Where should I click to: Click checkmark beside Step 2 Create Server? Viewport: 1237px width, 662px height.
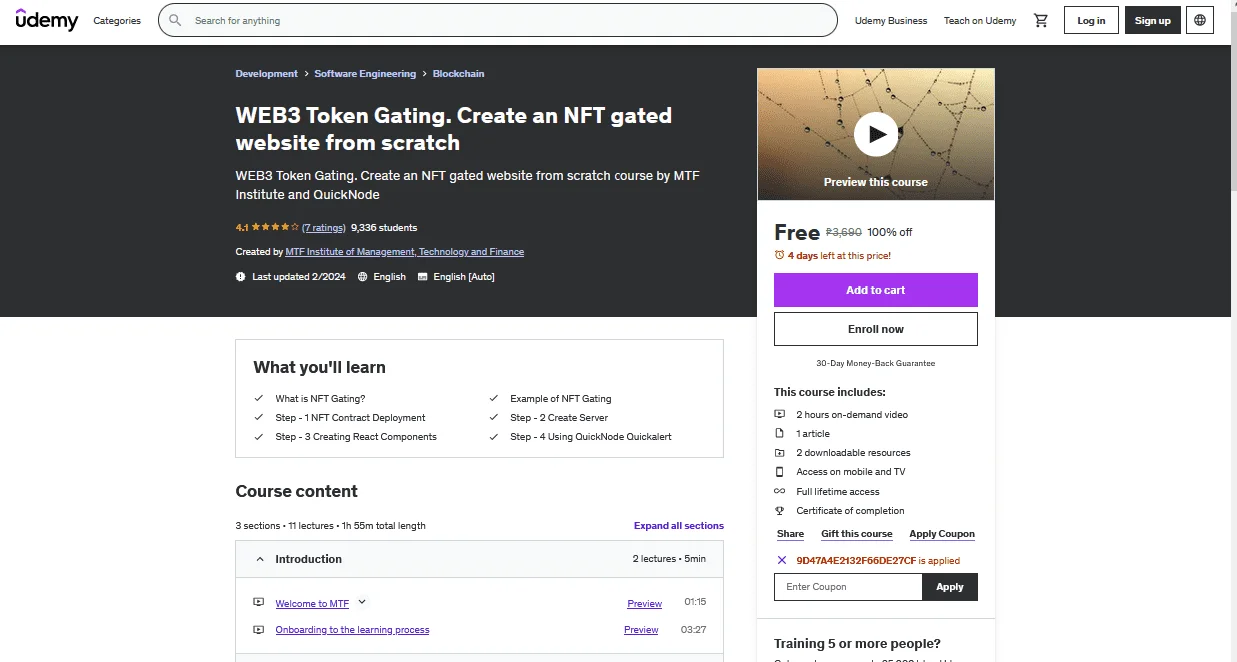(x=494, y=417)
